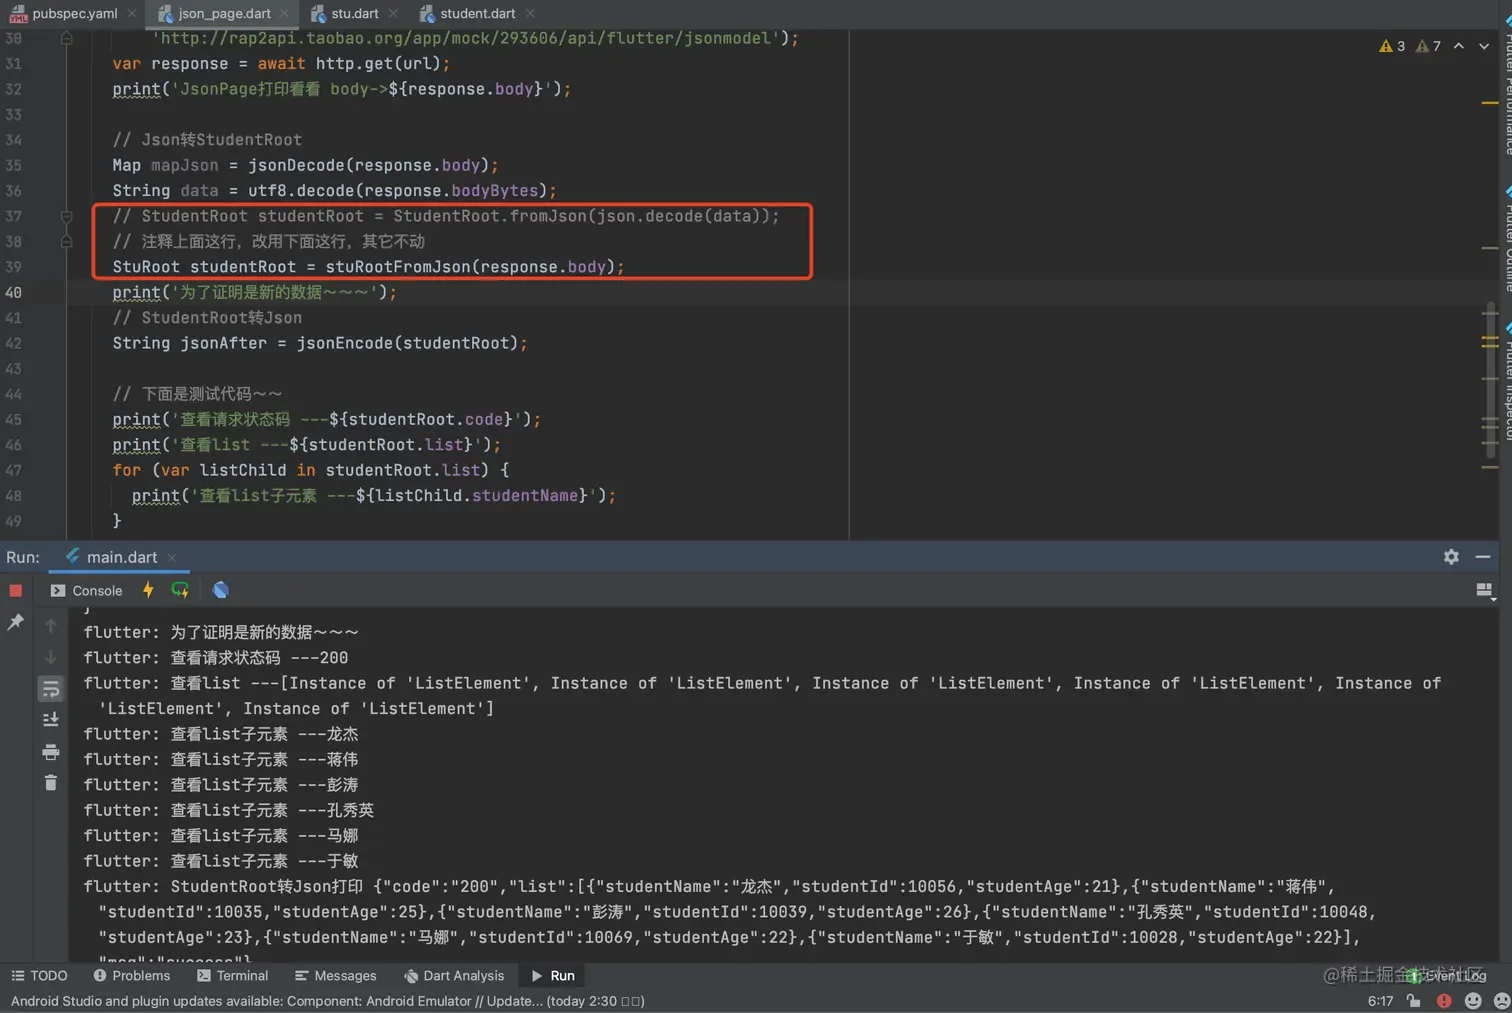Close the main.dart run tab

[x=172, y=558]
